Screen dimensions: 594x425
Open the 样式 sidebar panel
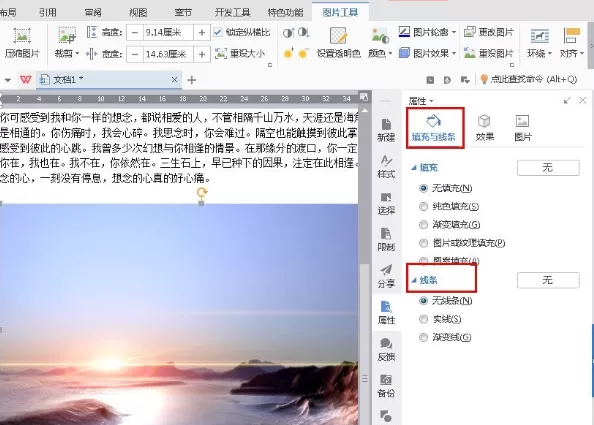tap(386, 167)
